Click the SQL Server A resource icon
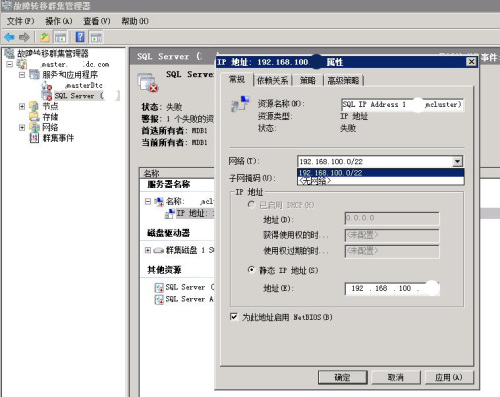 coord(159,299)
